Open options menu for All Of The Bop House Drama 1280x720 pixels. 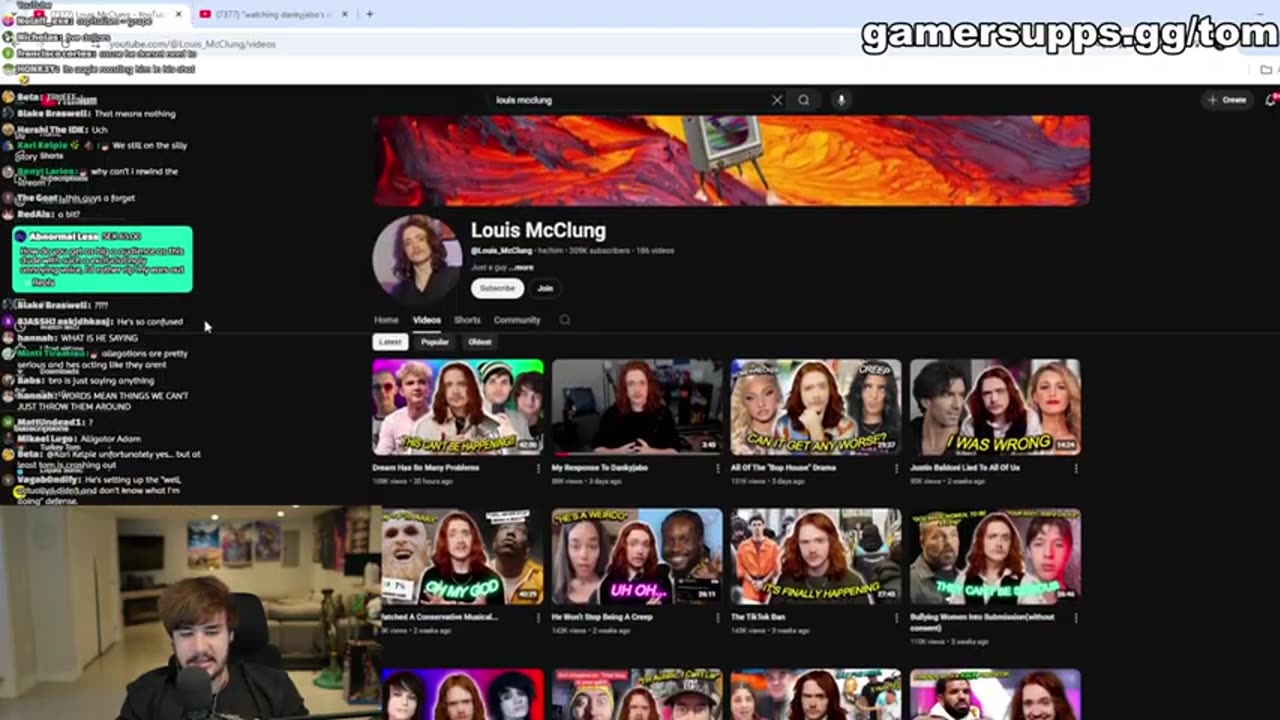[897, 468]
